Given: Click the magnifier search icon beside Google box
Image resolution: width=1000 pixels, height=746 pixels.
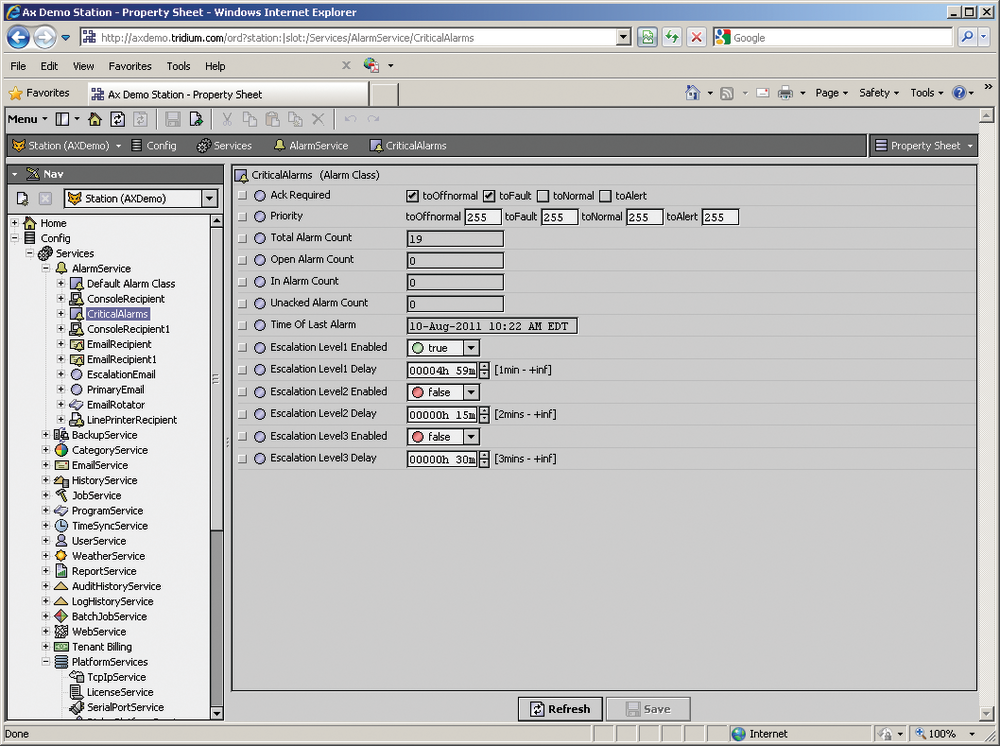Looking at the screenshot, I should point(968,38).
